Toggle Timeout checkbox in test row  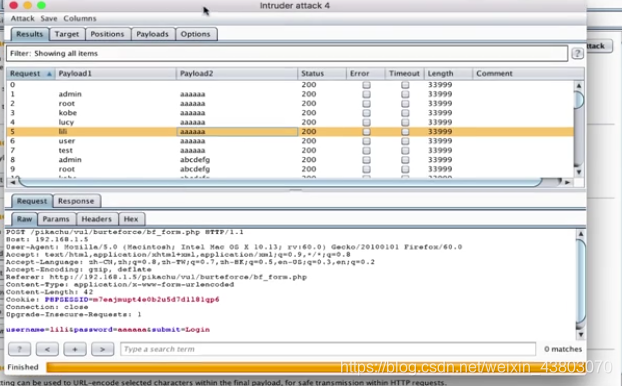click(x=405, y=151)
